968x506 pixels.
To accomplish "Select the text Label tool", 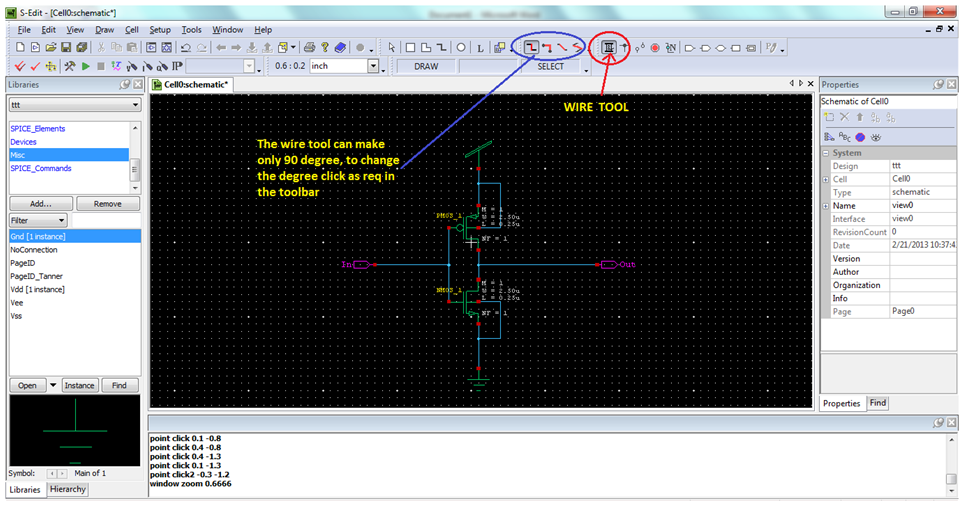I will coord(480,48).
